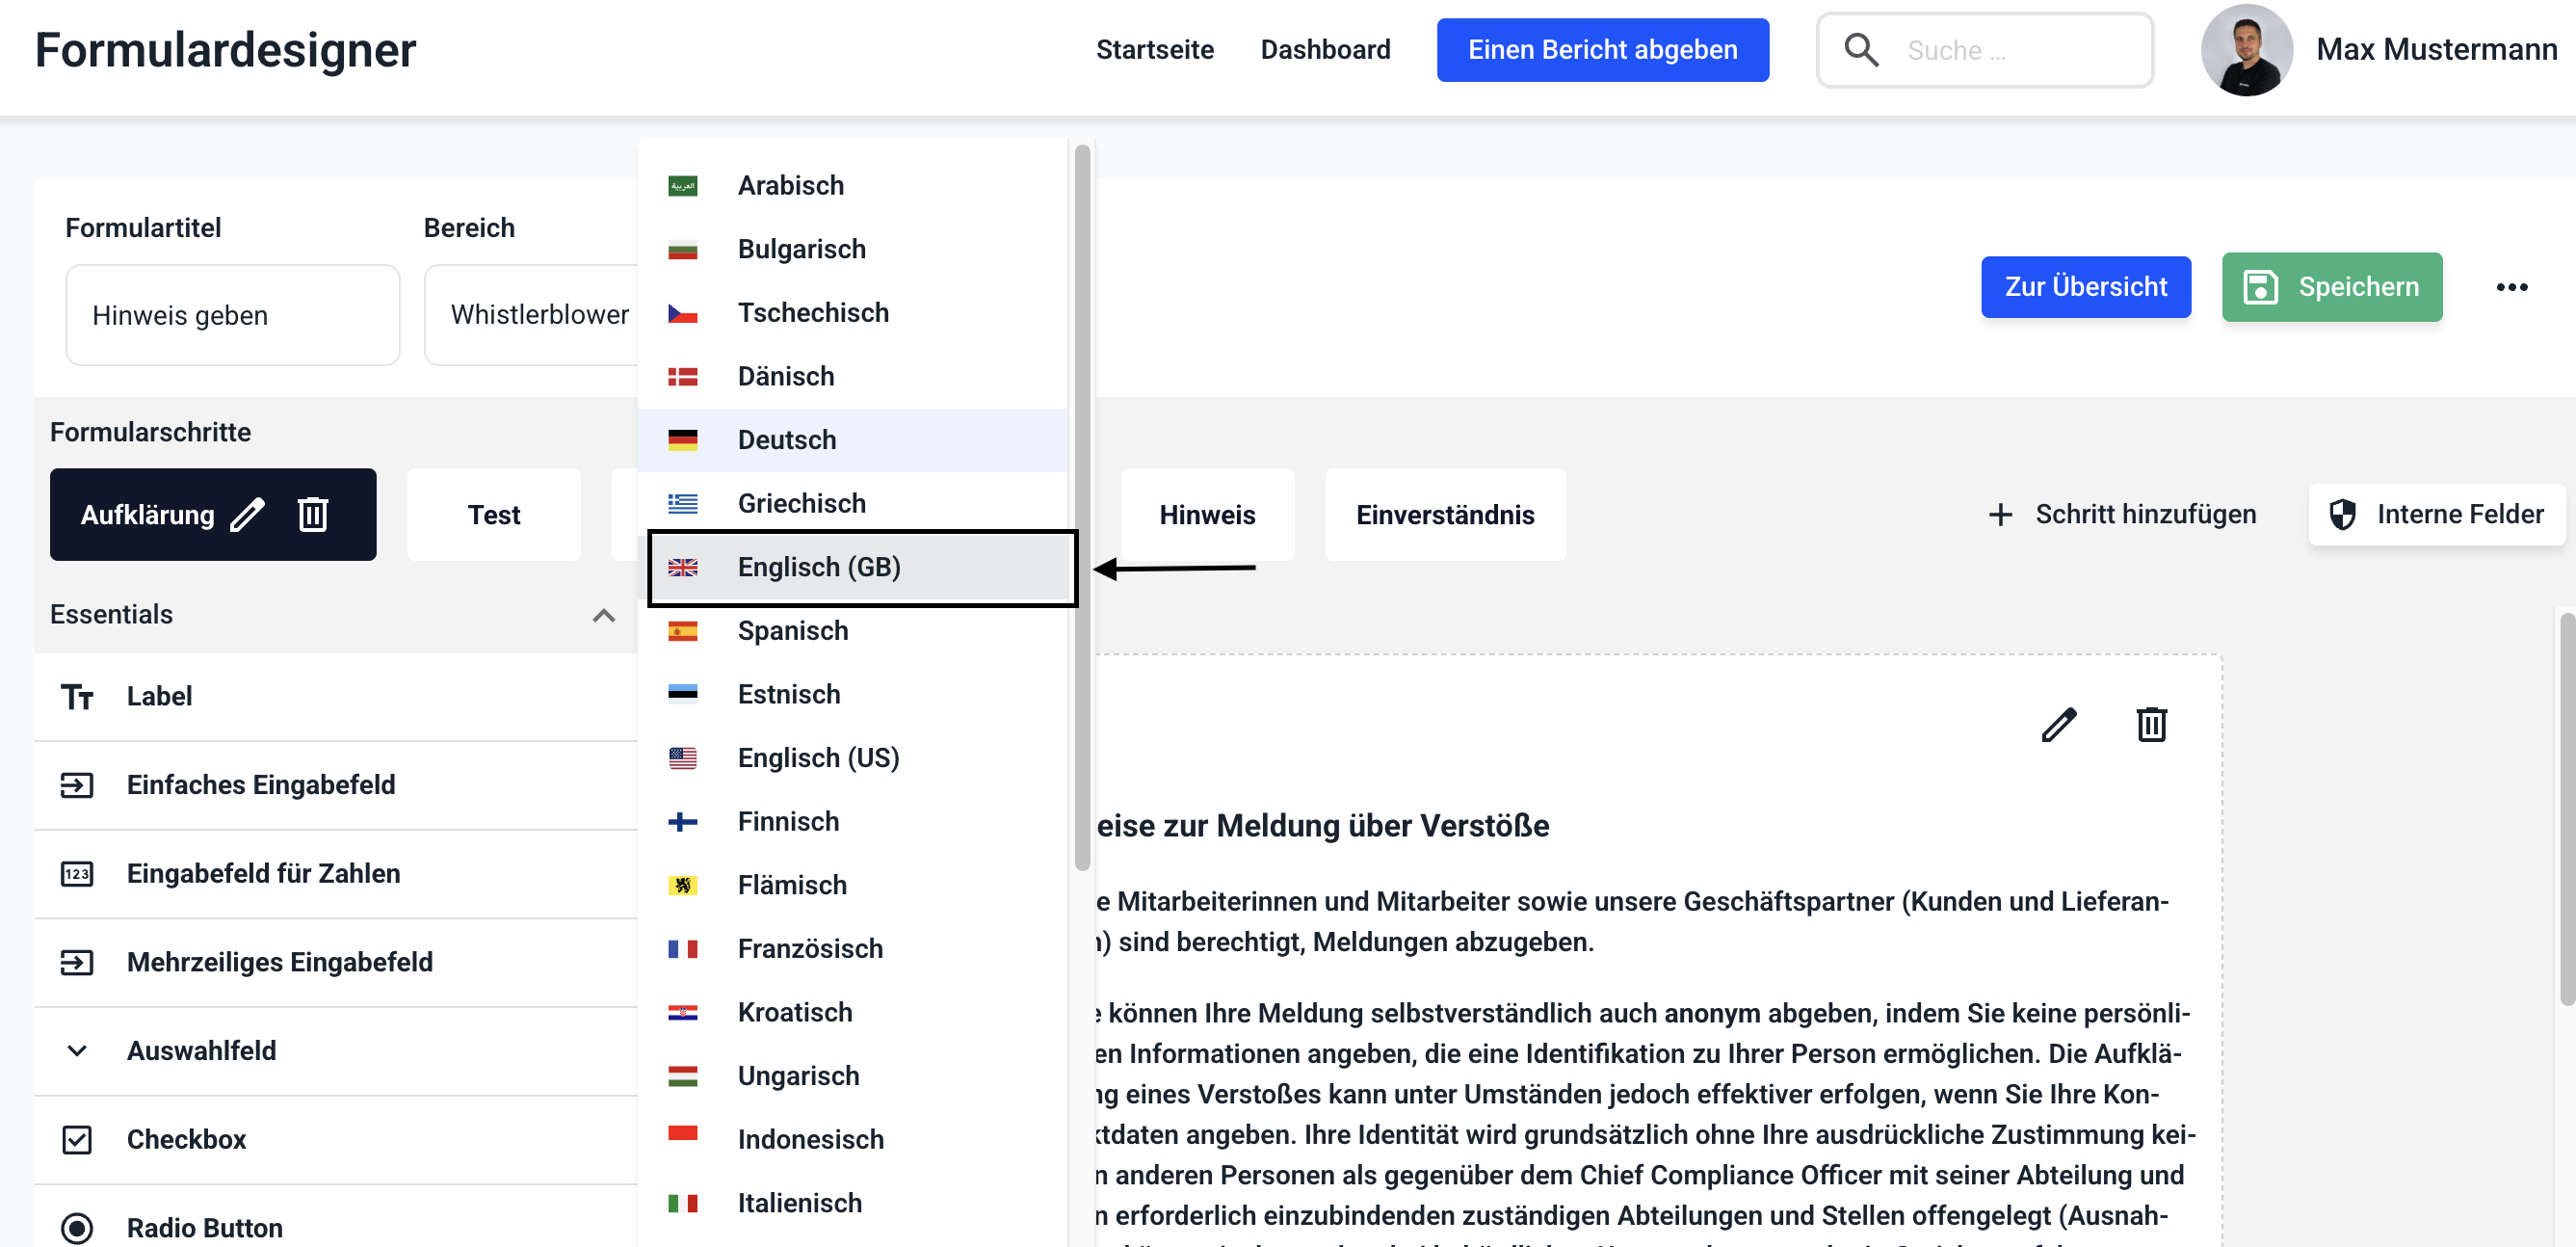The height and width of the screenshot is (1247, 2576).
Task: Click the Max Mustermann profile avatar
Action: click(x=2245, y=50)
